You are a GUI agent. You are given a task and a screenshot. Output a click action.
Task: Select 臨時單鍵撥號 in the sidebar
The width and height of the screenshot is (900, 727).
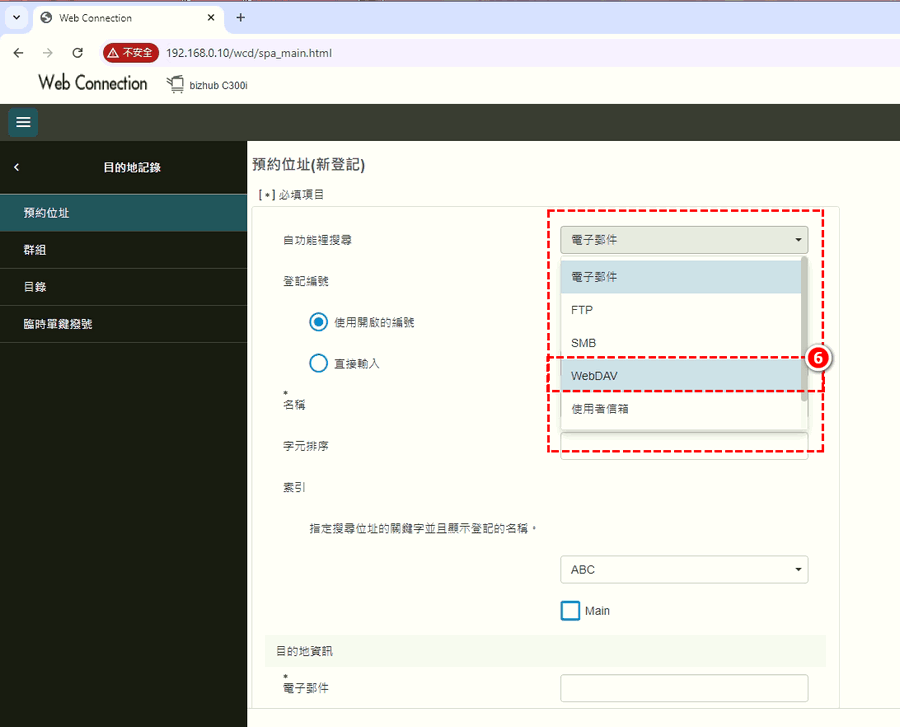click(x=123, y=324)
